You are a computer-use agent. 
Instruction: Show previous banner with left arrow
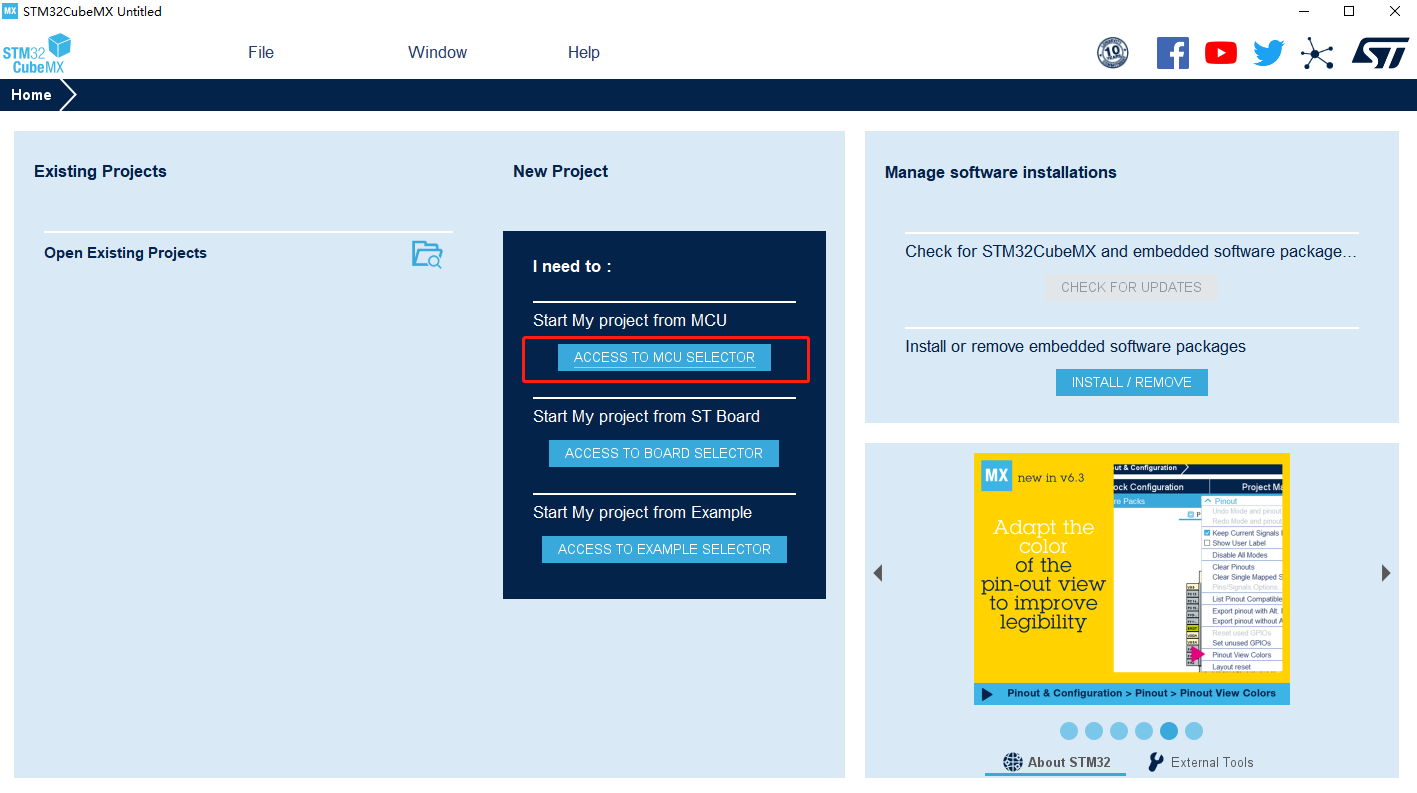pos(878,573)
